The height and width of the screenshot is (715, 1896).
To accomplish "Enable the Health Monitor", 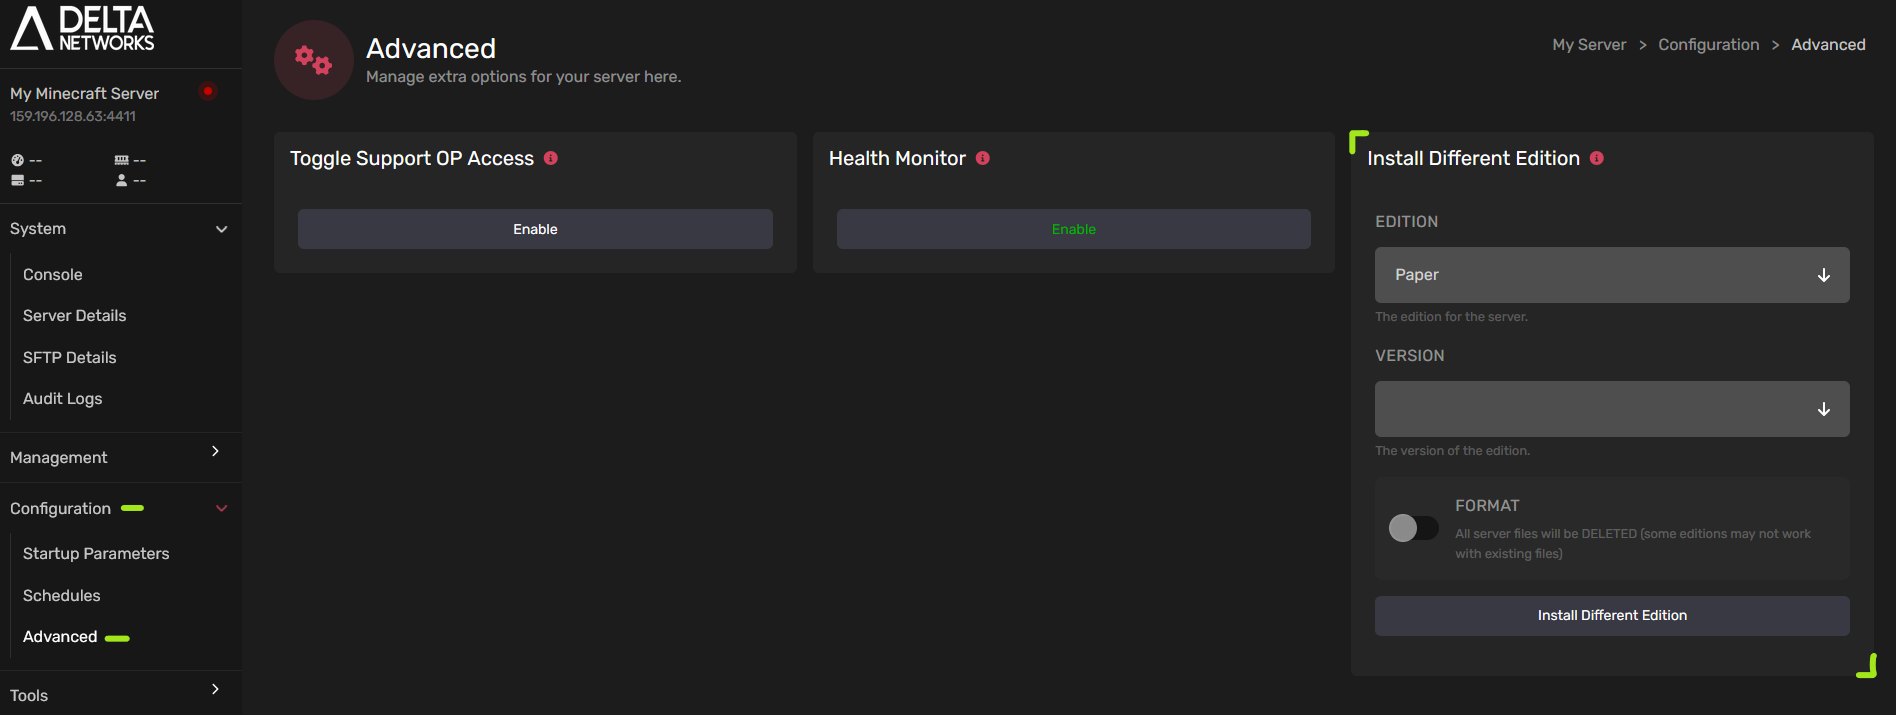I will 1074,229.
